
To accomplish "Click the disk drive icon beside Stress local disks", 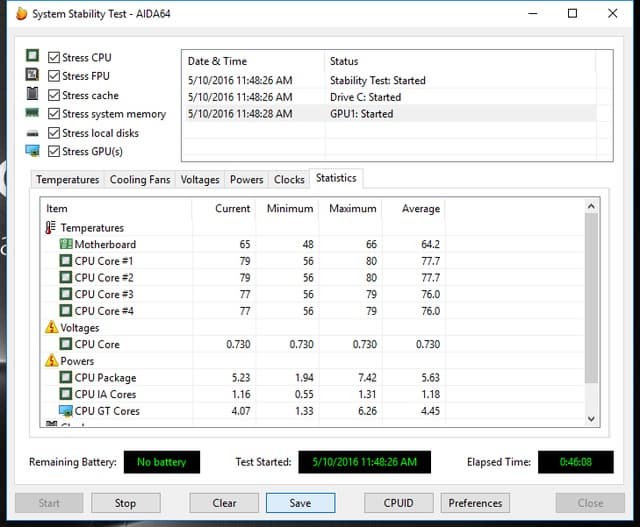I will [32, 133].
